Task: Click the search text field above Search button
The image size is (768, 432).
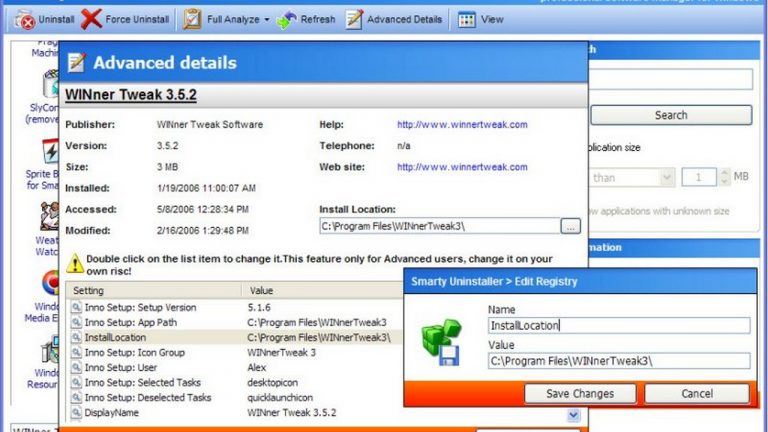Action: pos(671,79)
